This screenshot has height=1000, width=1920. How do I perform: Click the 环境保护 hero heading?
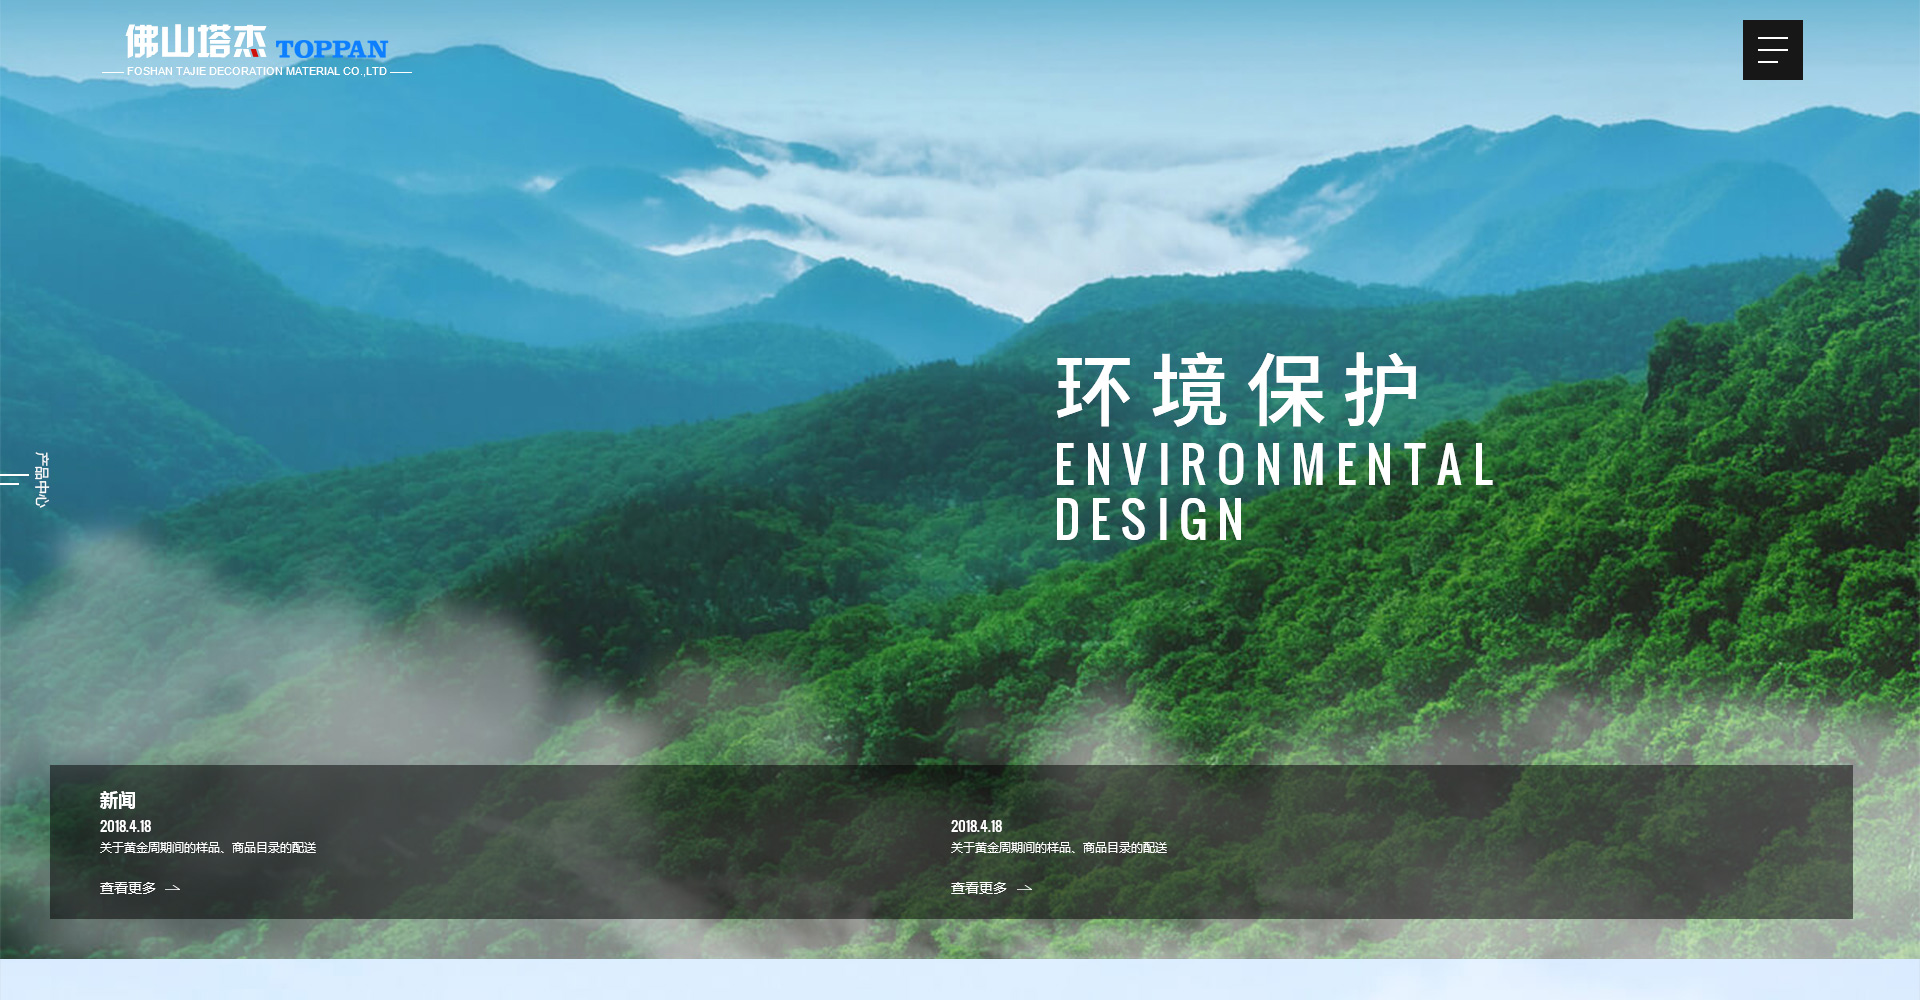[1237, 390]
